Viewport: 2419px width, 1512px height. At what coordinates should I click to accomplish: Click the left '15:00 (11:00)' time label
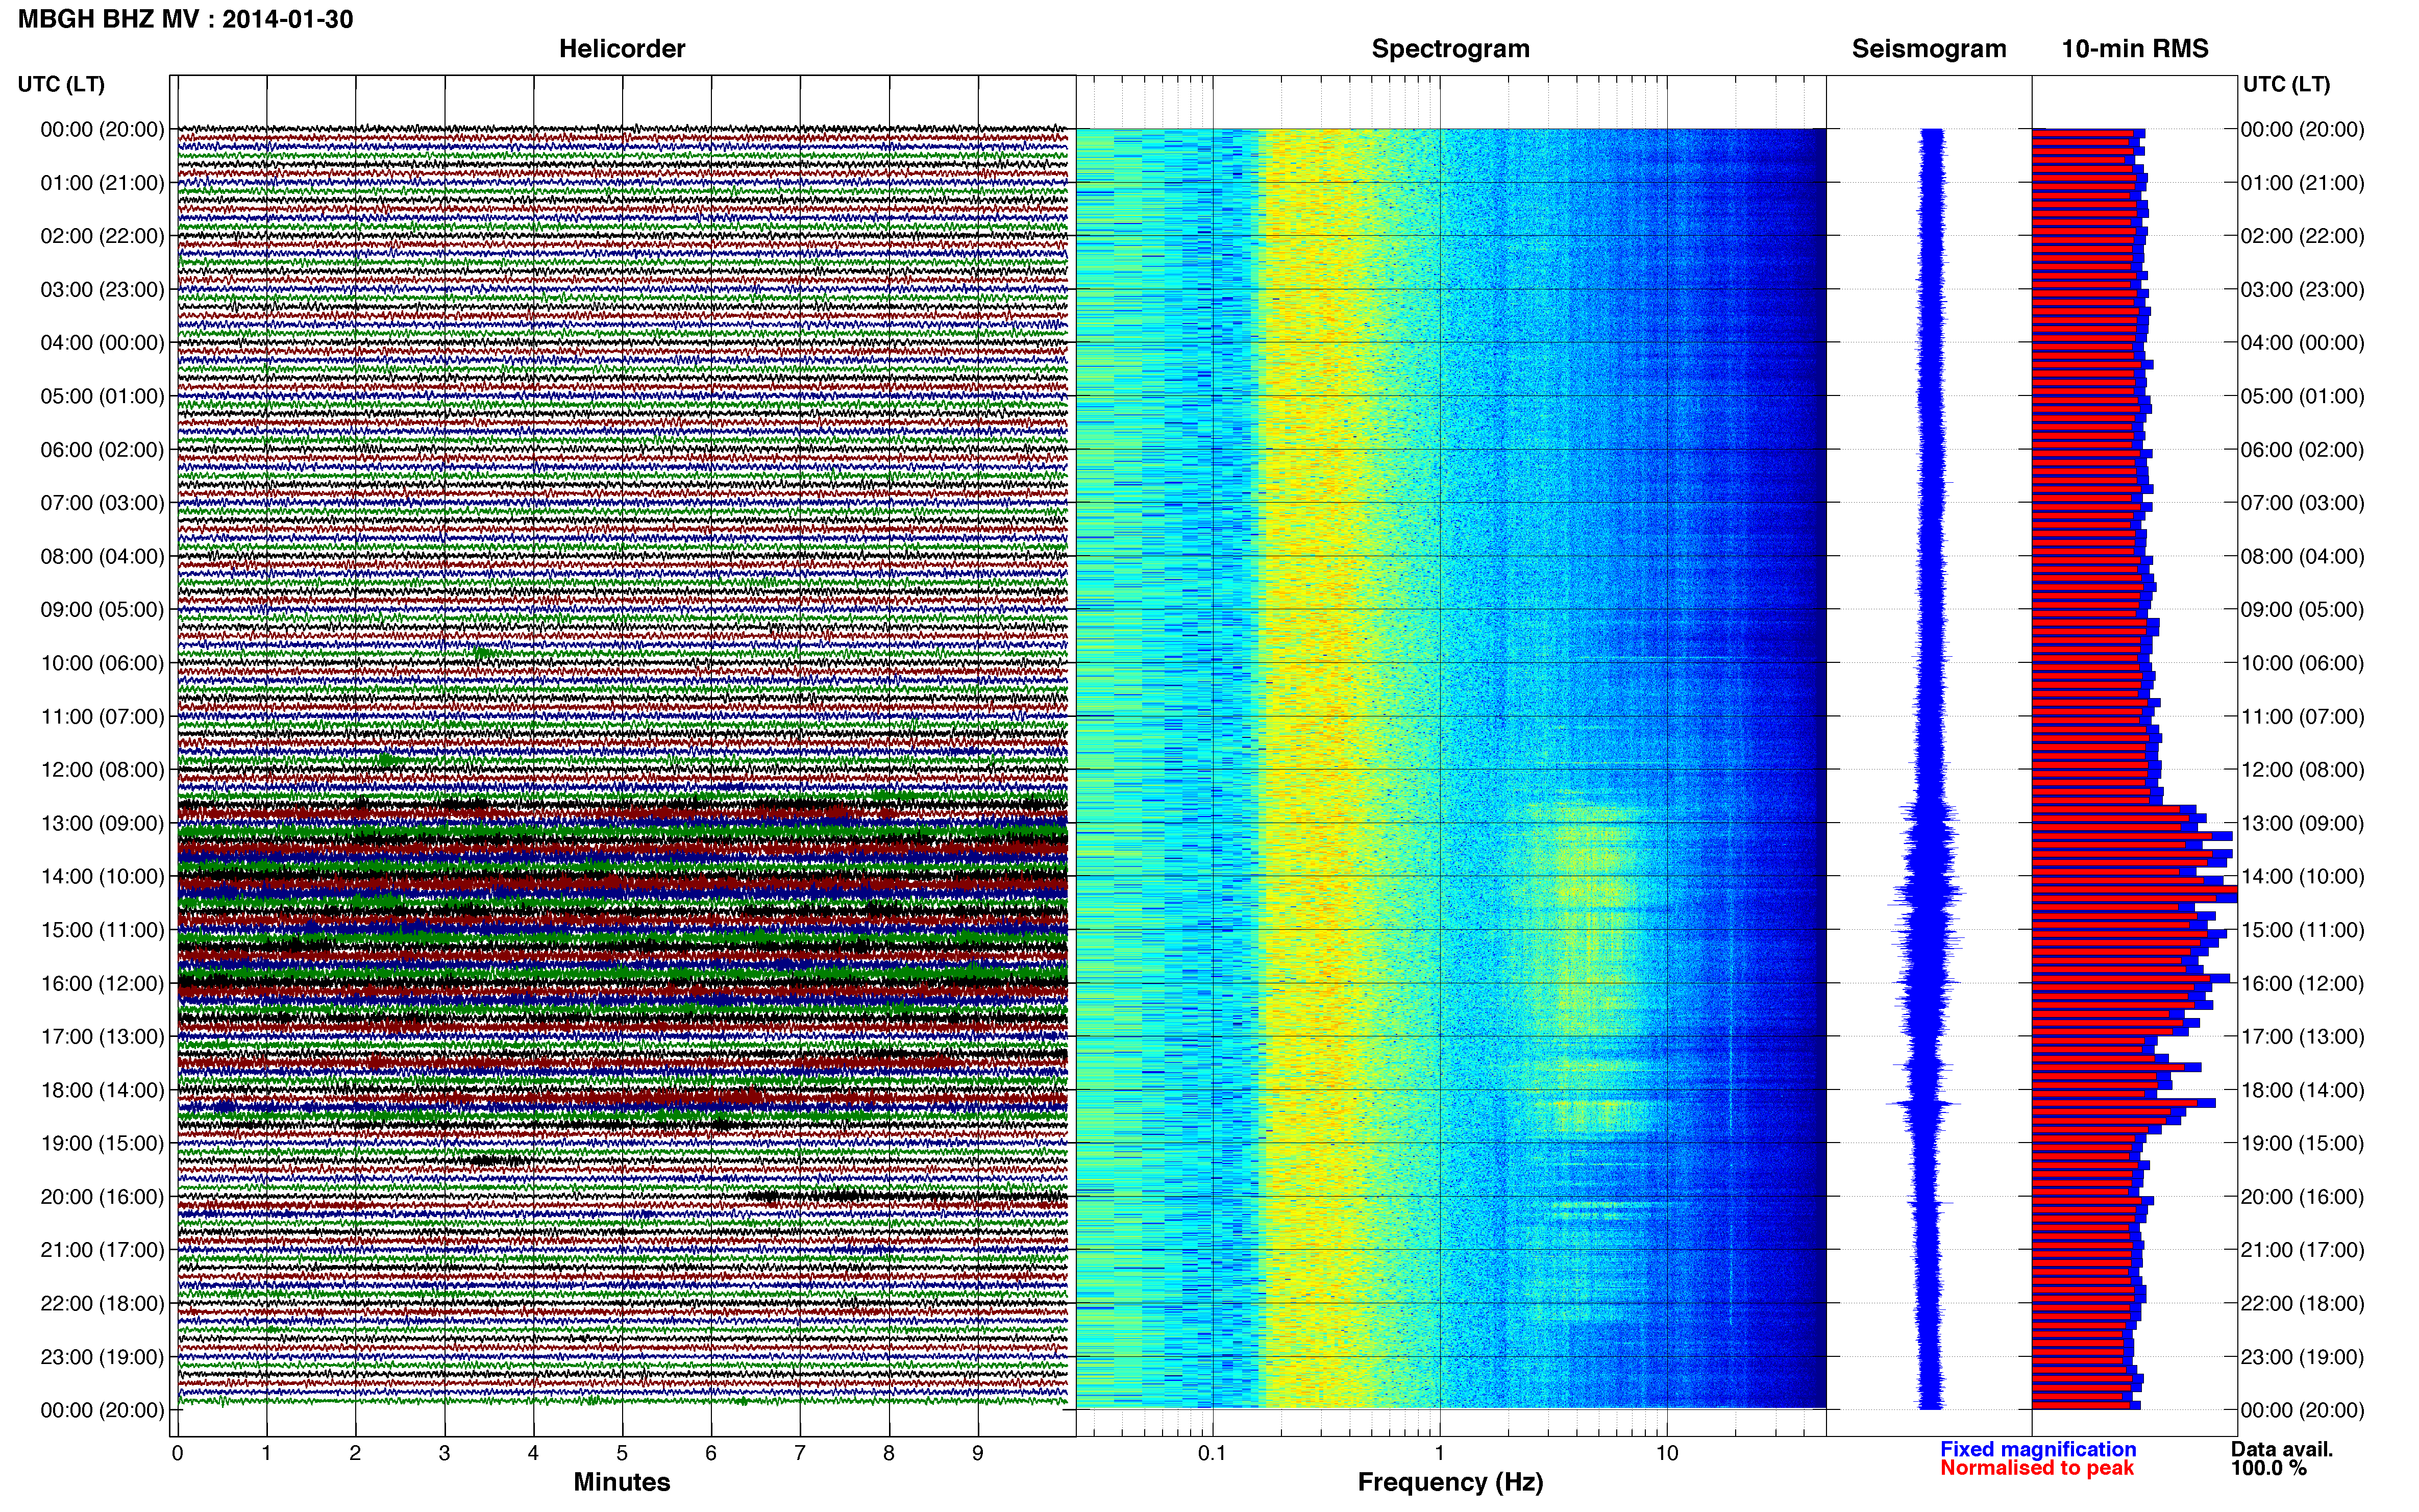pyautogui.click(x=102, y=930)
